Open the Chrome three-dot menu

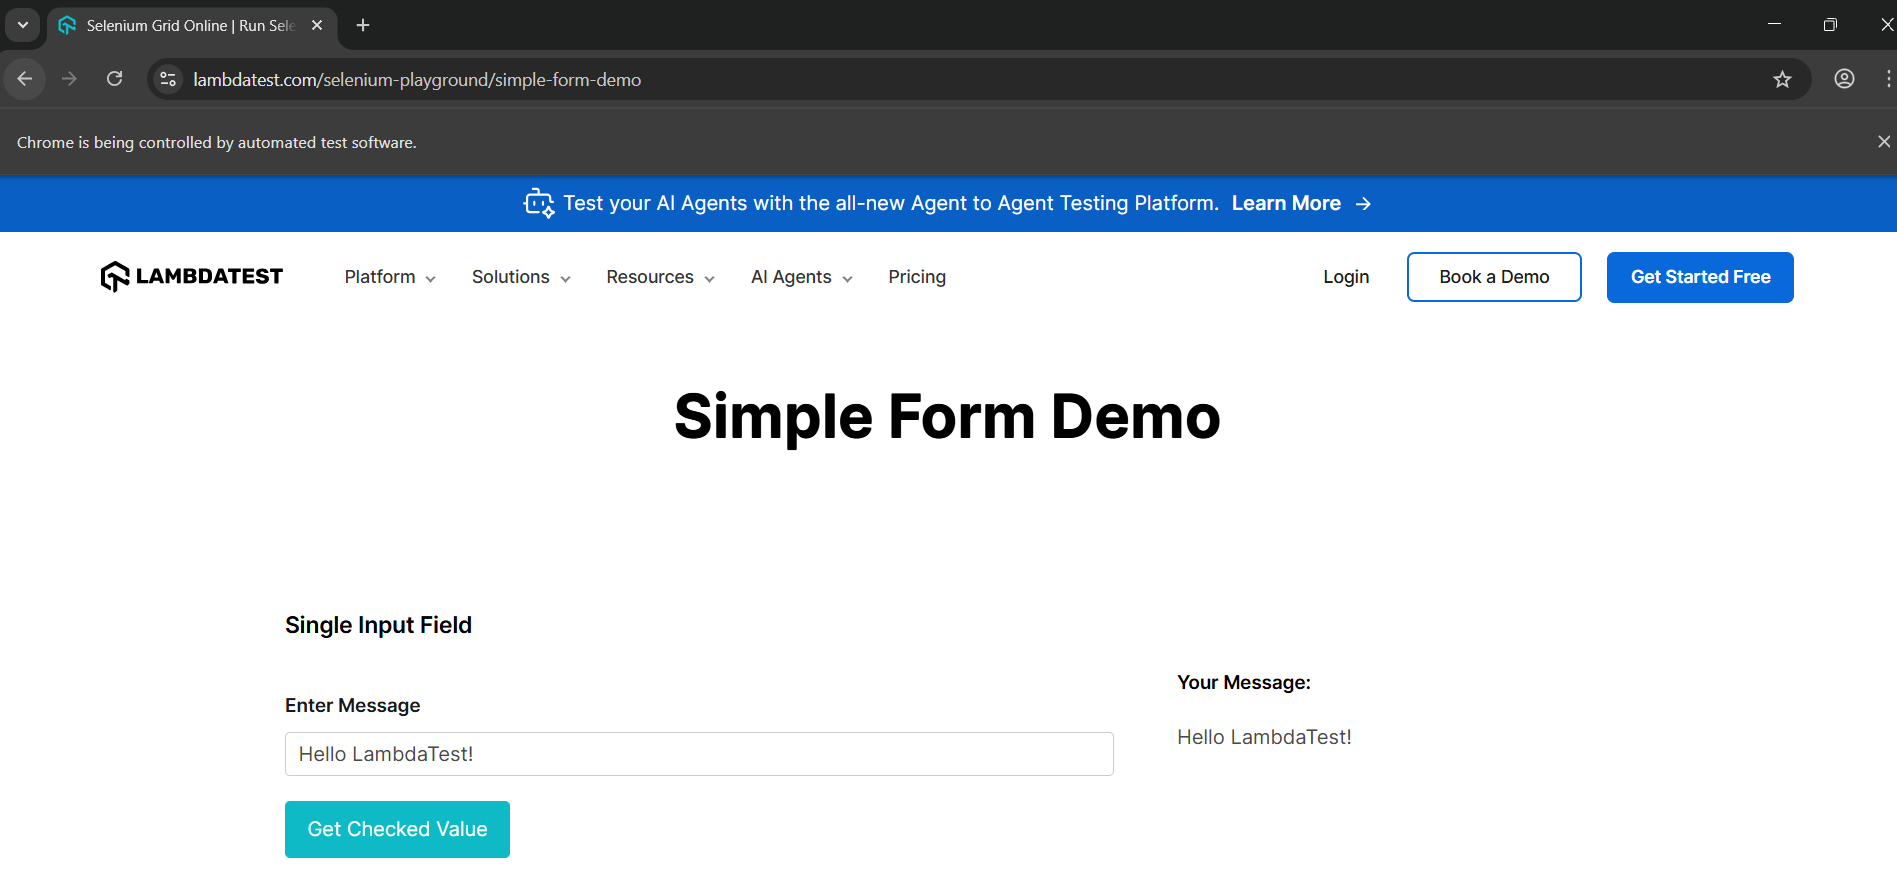[x=1888, y=79]
